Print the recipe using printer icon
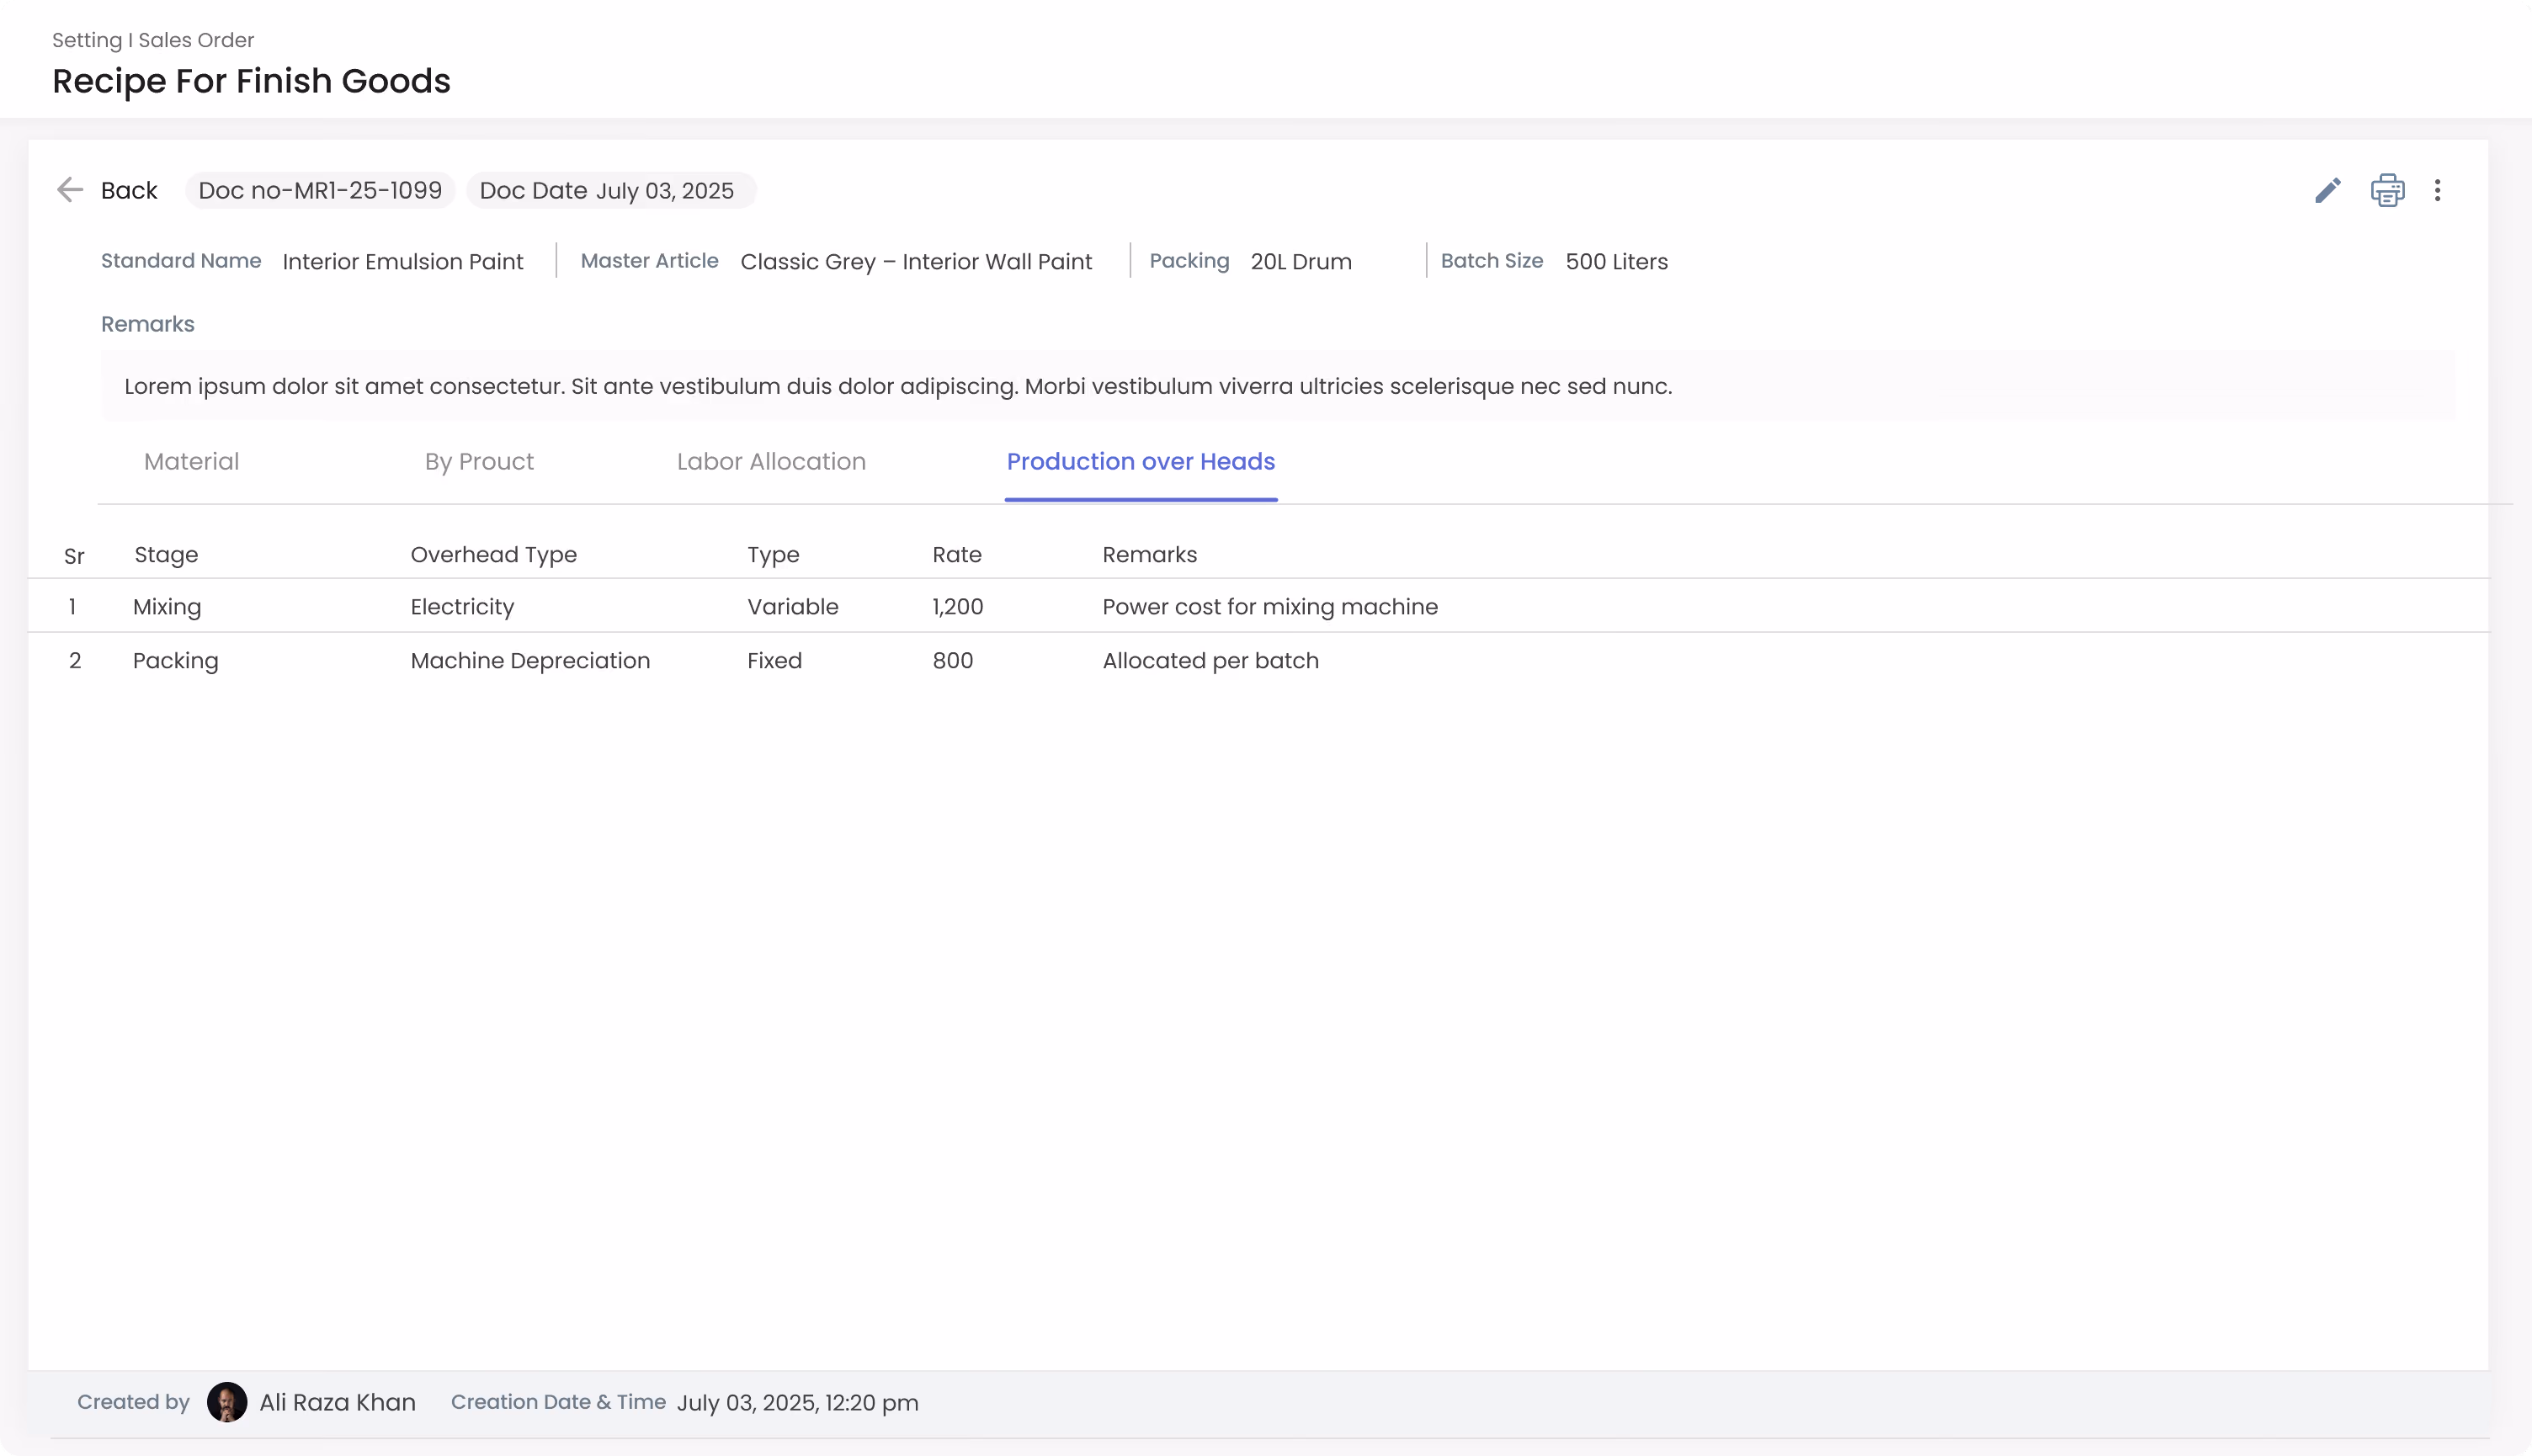 2387,190
